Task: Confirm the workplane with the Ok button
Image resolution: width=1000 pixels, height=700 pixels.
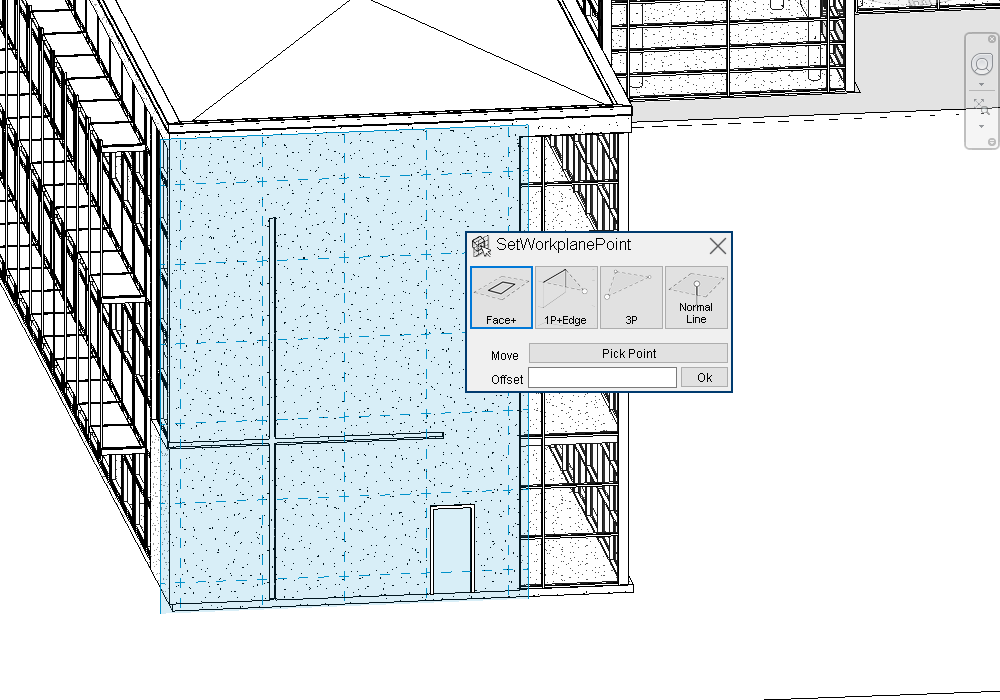Action: (704, 377)
